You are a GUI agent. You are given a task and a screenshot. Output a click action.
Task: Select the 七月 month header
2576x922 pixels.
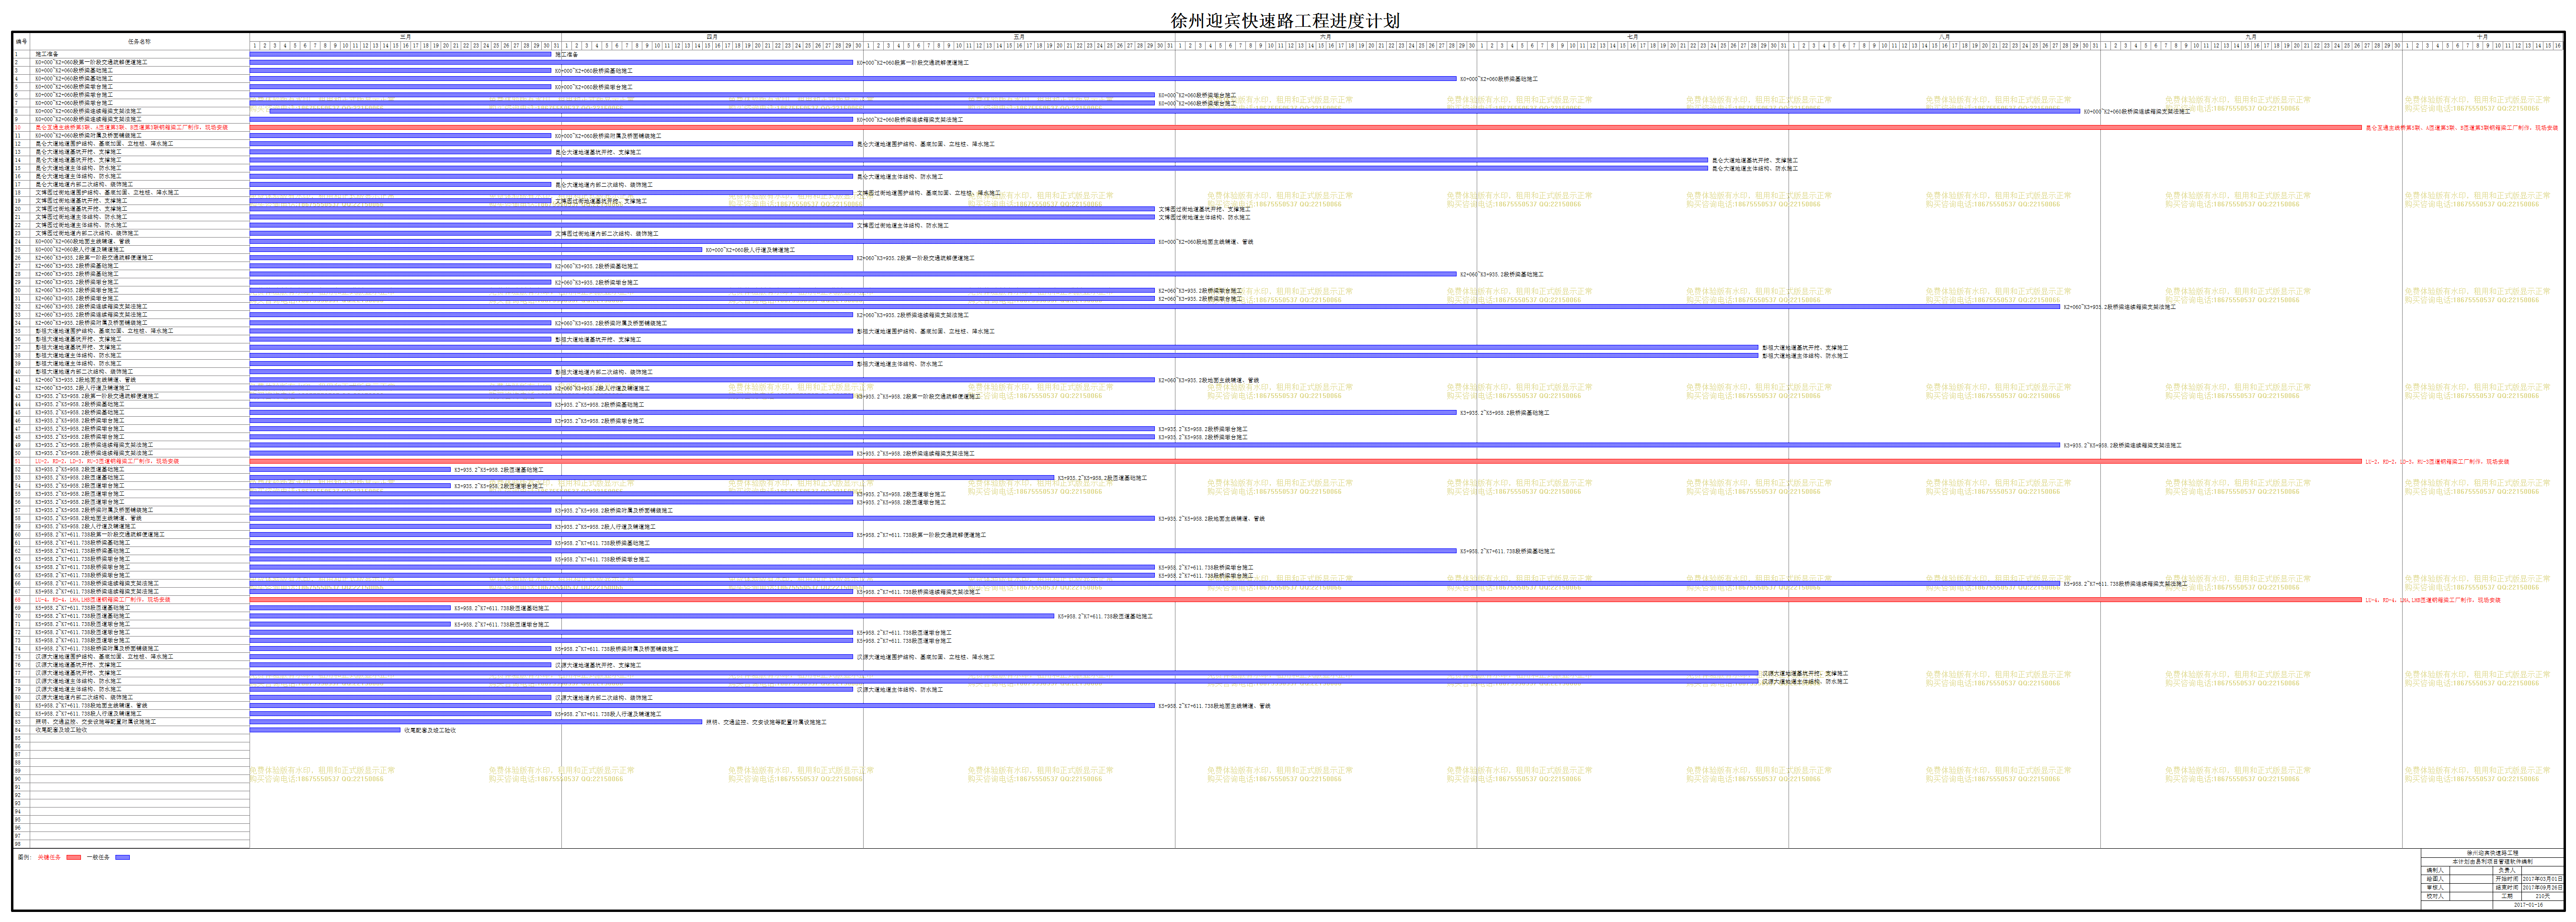[1633, 37]
